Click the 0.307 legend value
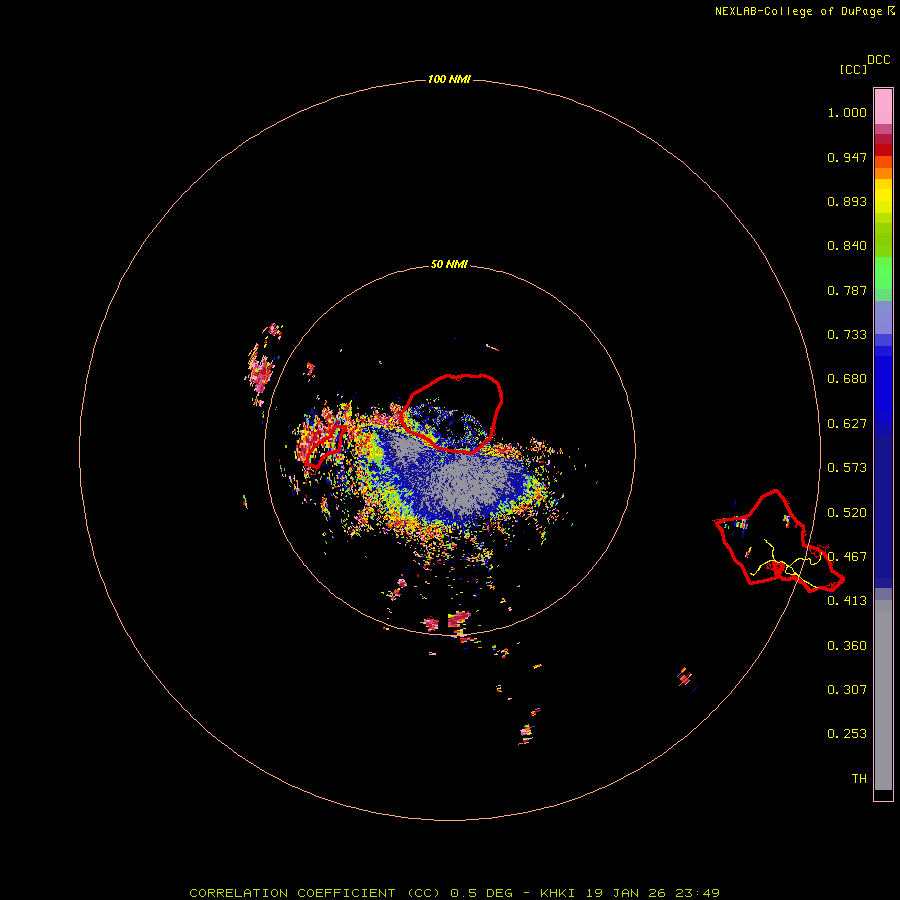This screenshot has width=900, height=900. tap(847, 690)
